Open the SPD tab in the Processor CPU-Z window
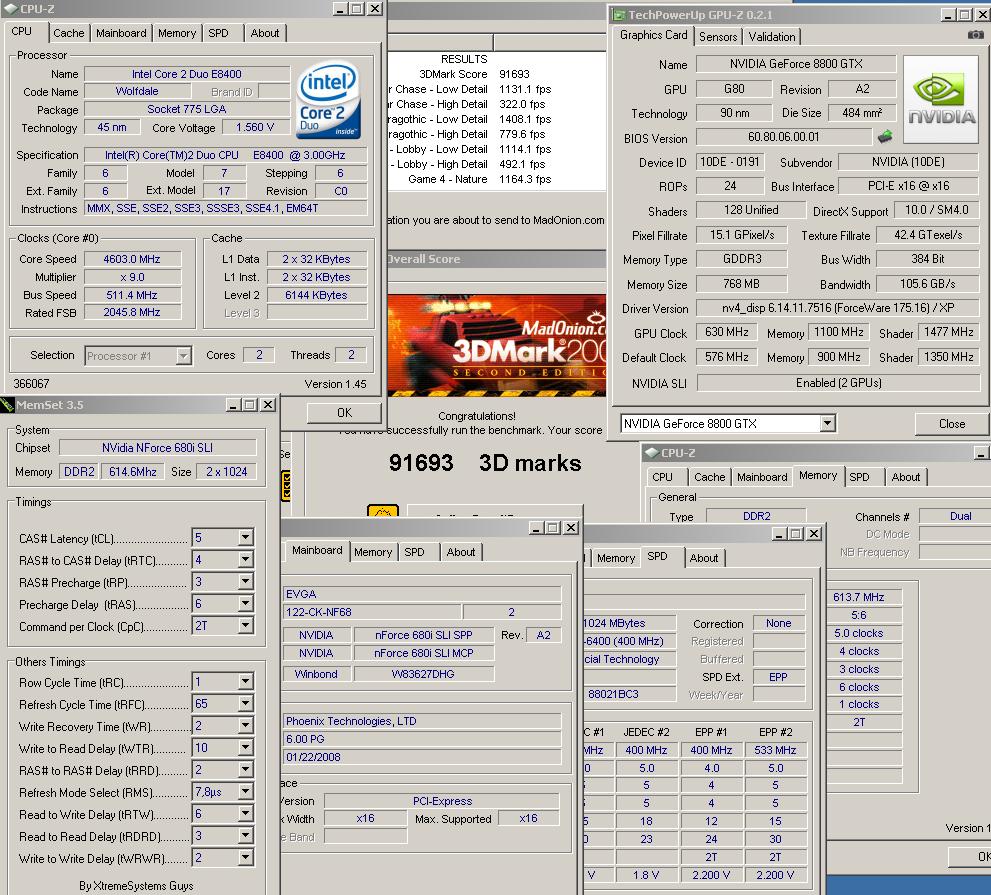Viewport: 991px width, 895px height. [x=218, y=33]
